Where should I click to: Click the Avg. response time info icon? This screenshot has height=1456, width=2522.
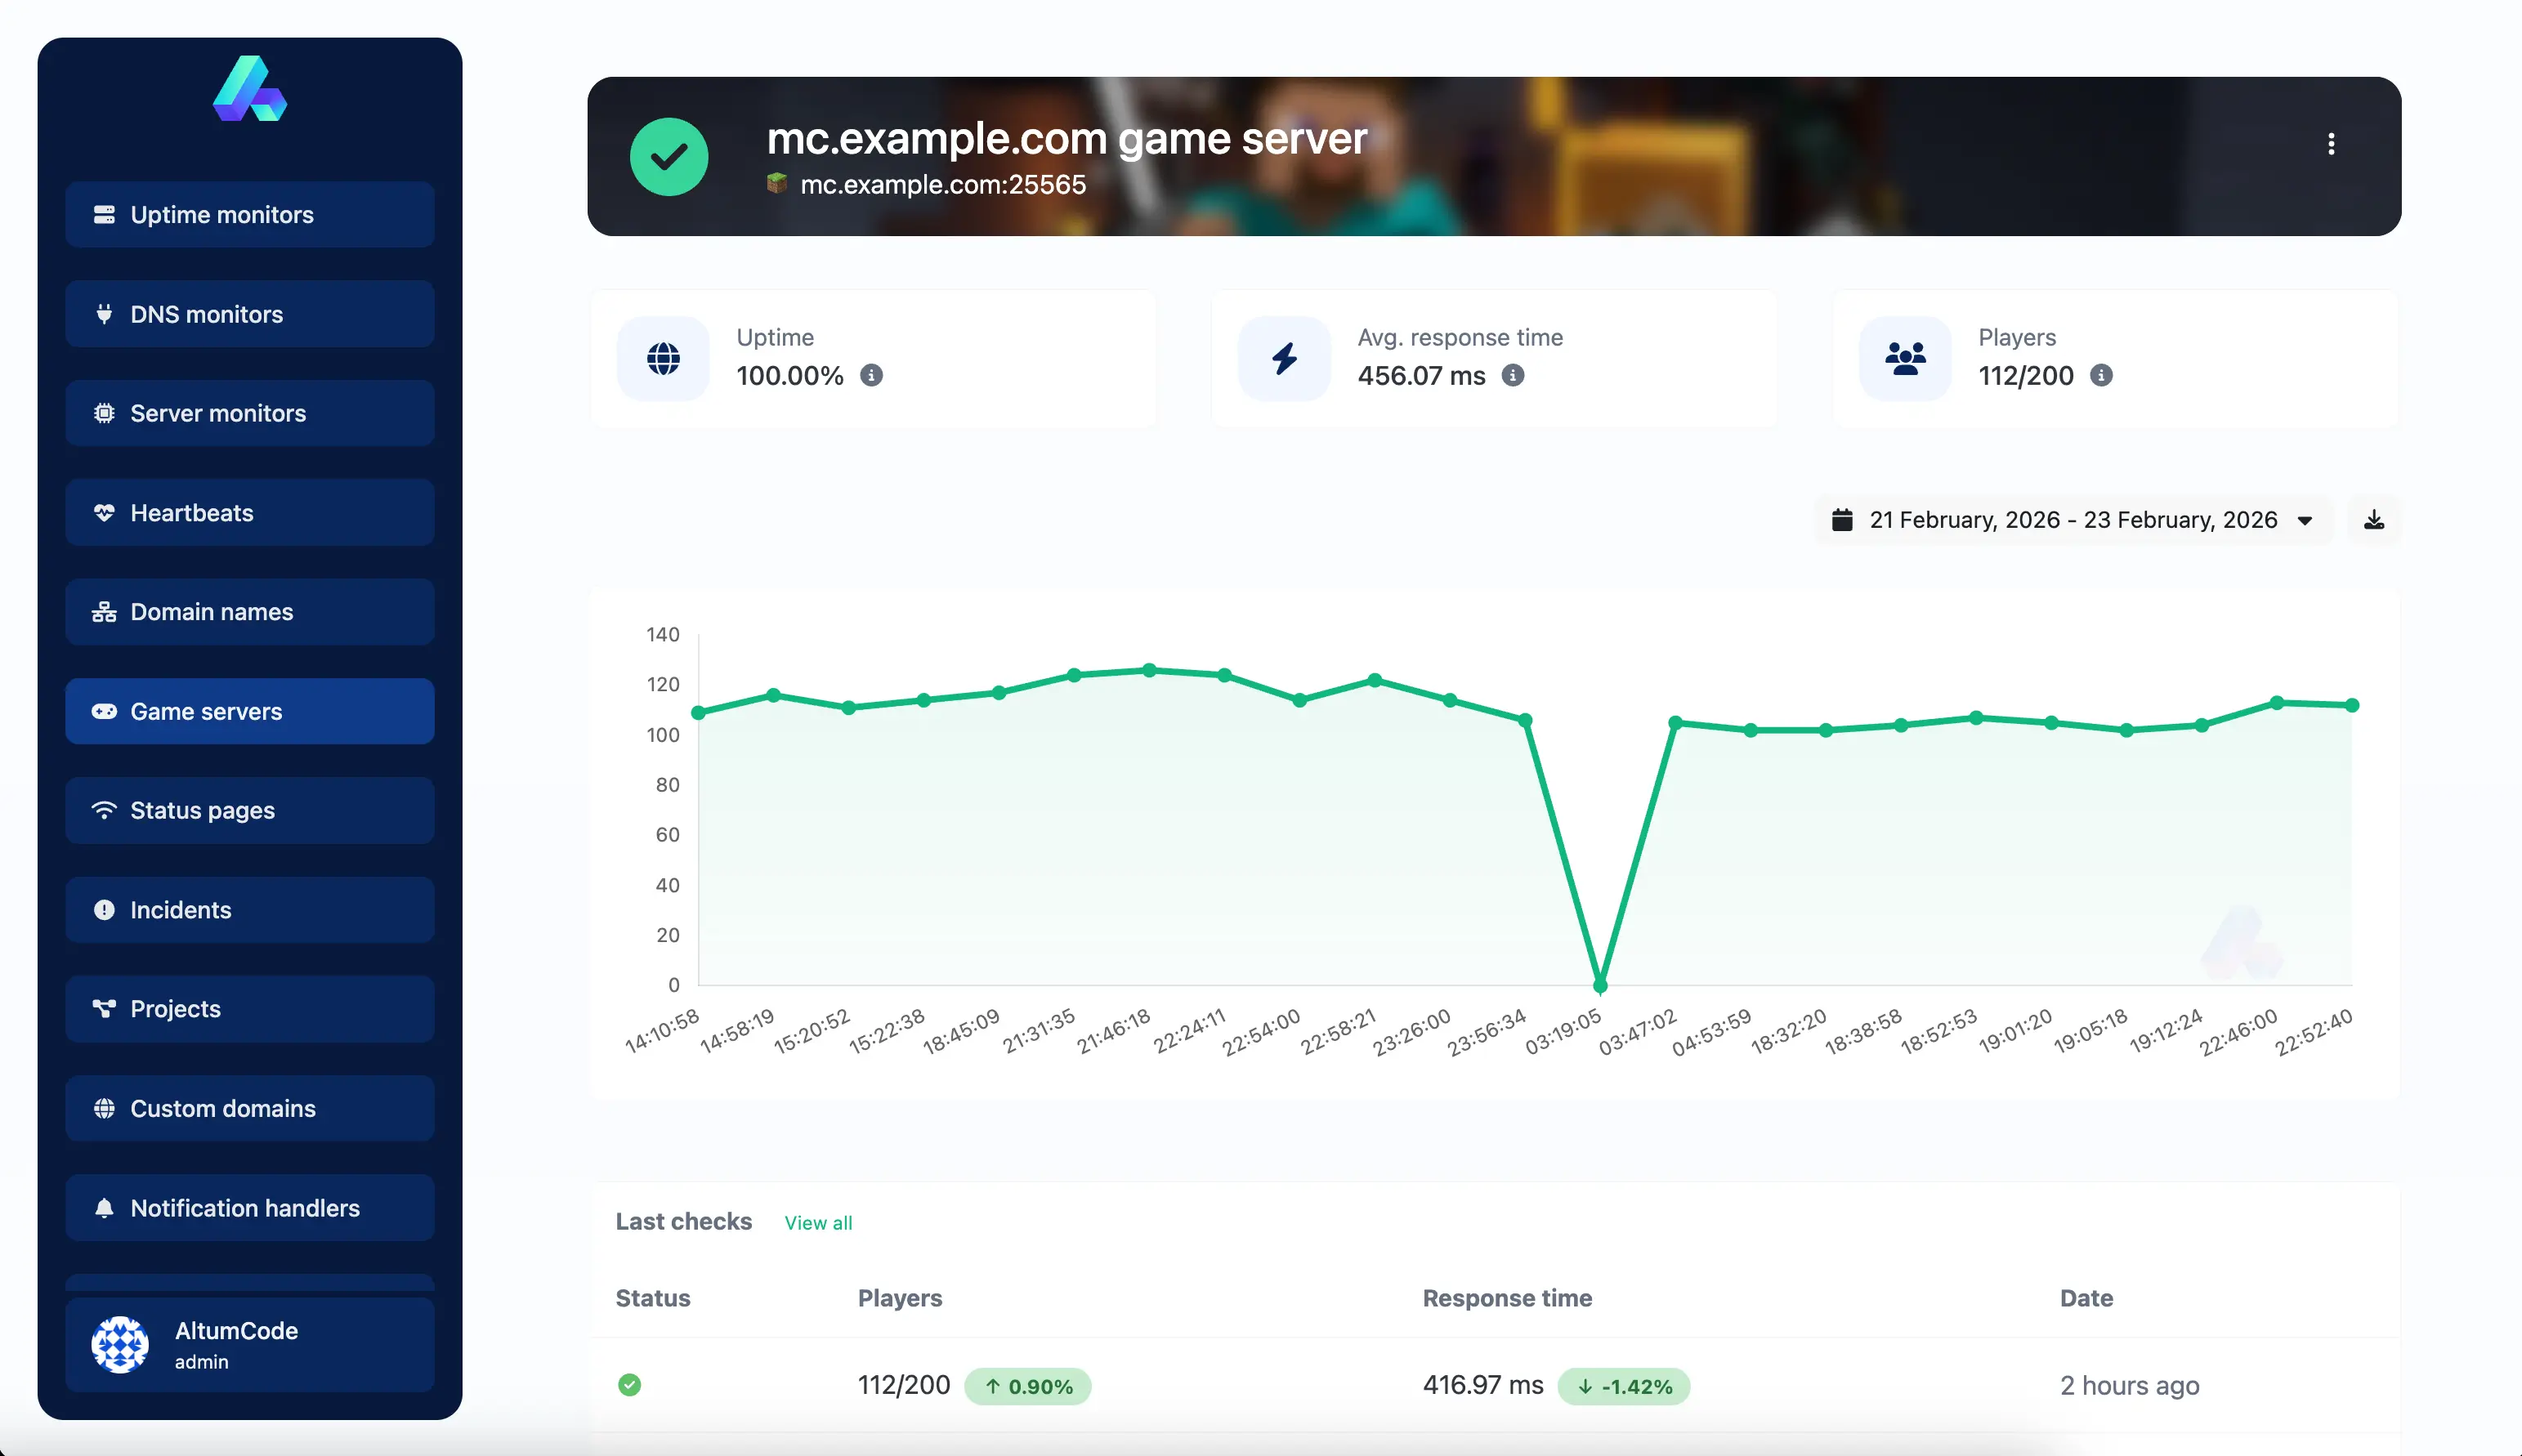(1512, 375)
